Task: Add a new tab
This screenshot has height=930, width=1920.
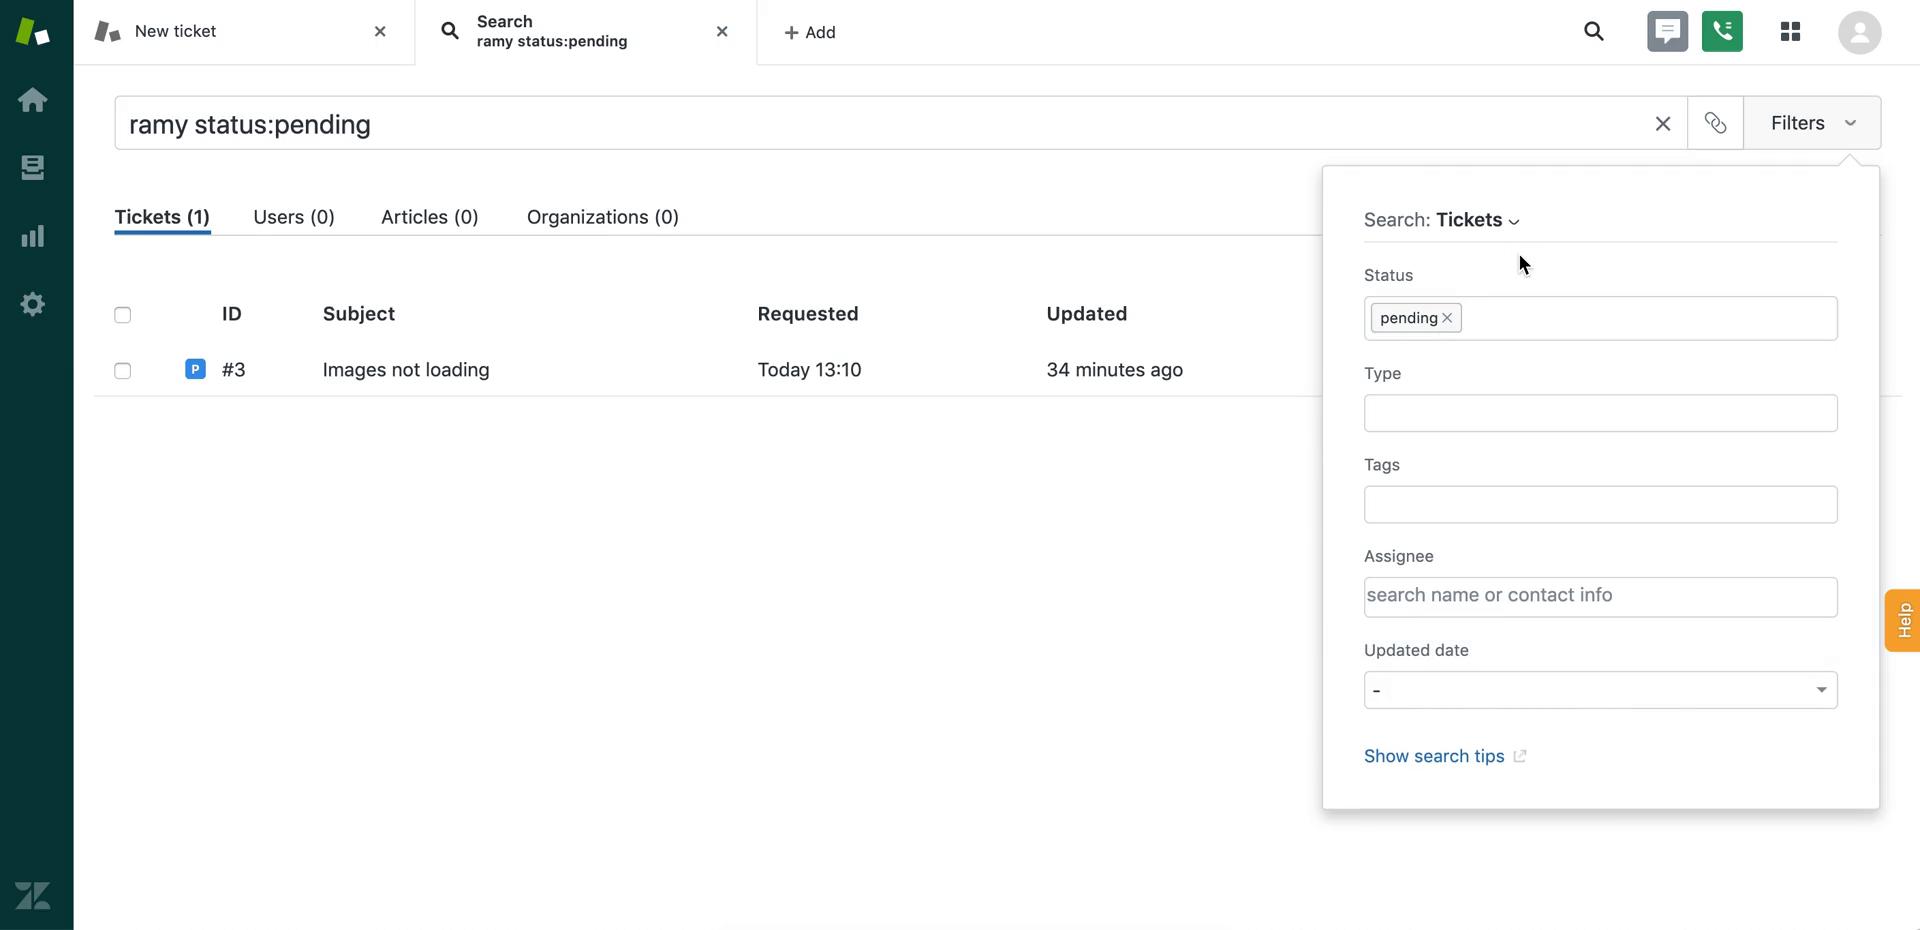Action: pyautogui.click(x=810, y=33)
